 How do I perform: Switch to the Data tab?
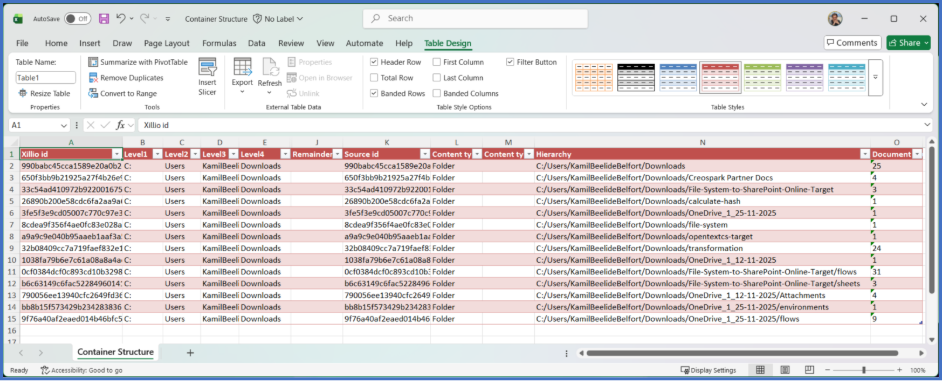[257, 43]
